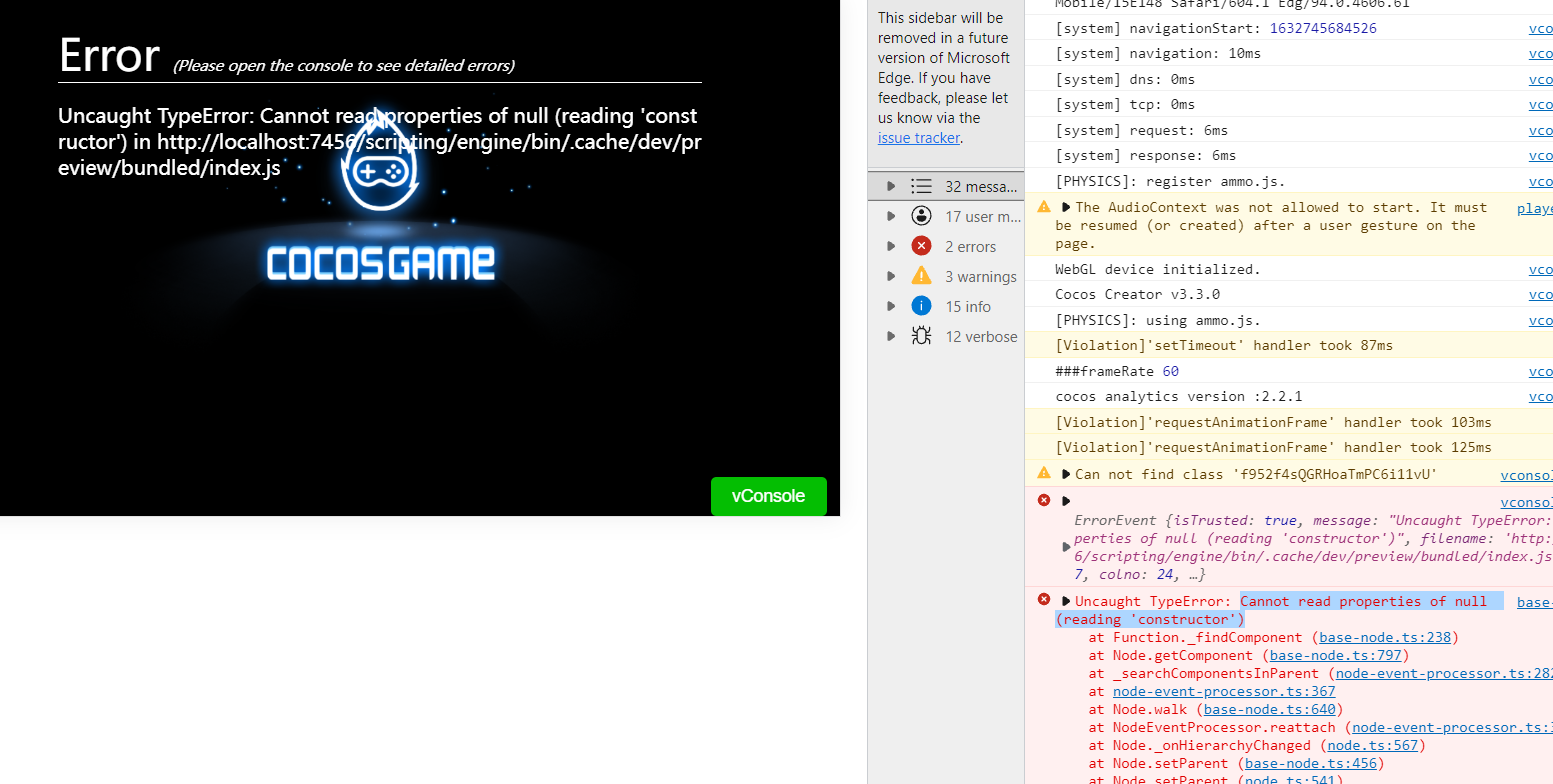Click the warning icon on the AudioContext log entry
Viewport: 1553px width, 784px height.
(x=1044, y=207)
